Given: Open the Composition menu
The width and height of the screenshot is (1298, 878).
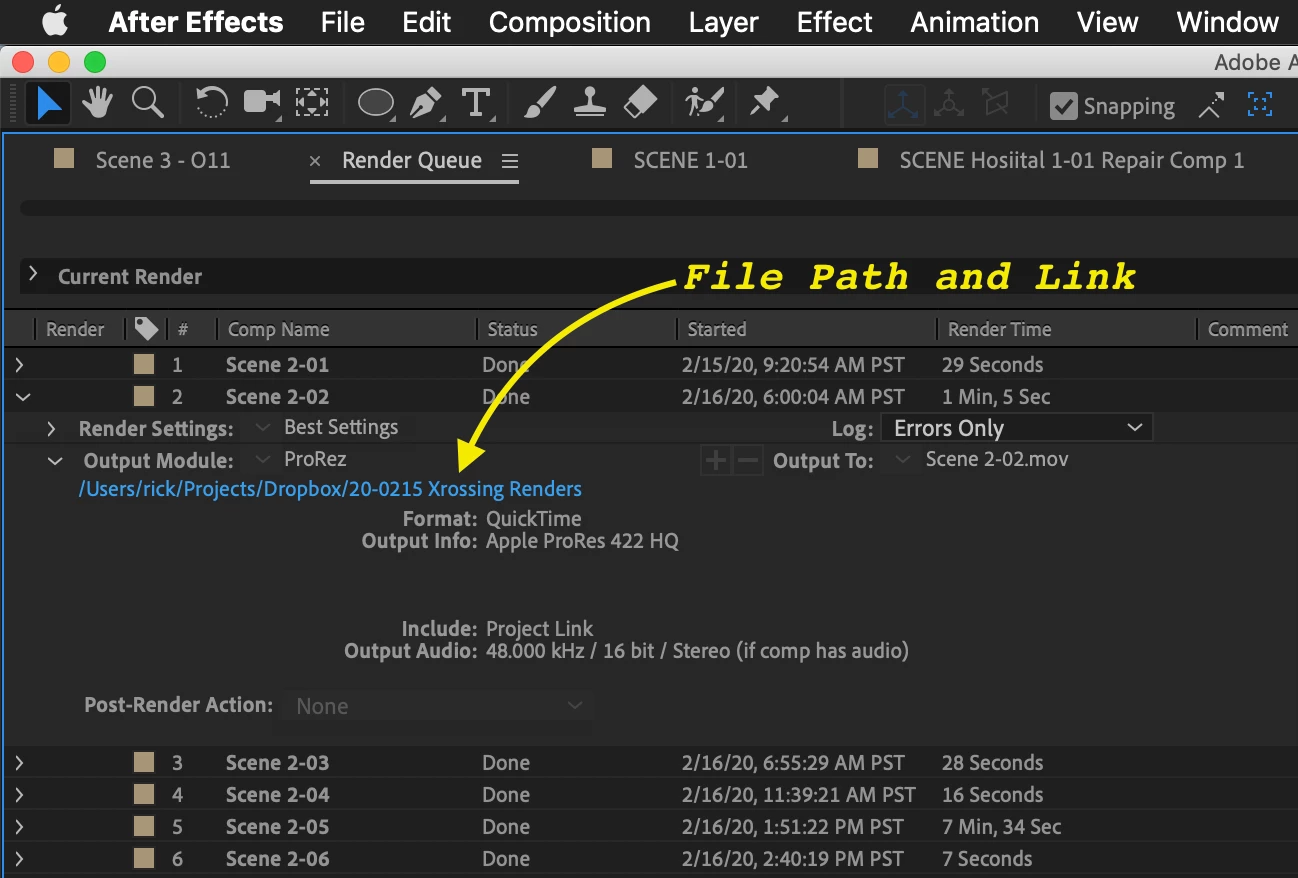Looking at the screenshot, I should [x=570, y=22].
